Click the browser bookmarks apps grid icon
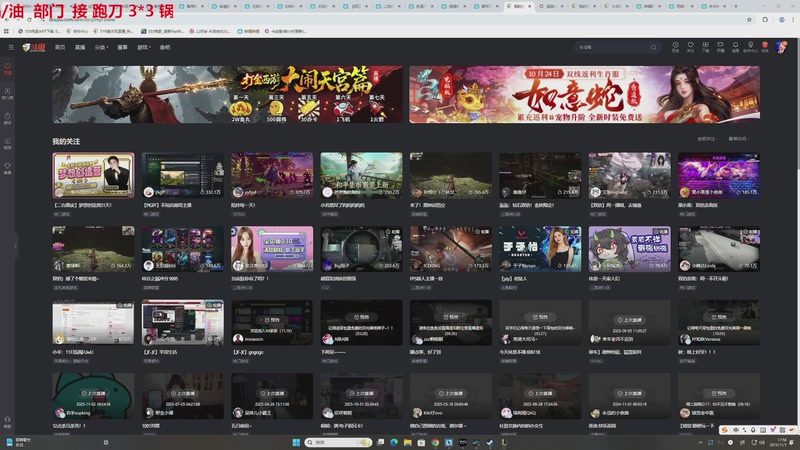800x450 pixels. pyautogui.click(x=6, y=31)
